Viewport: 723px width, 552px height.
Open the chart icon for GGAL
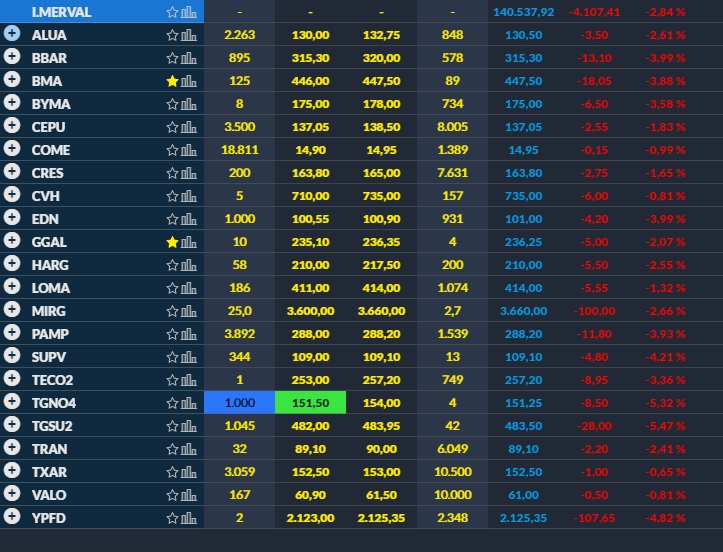click(x=189, y=242)
